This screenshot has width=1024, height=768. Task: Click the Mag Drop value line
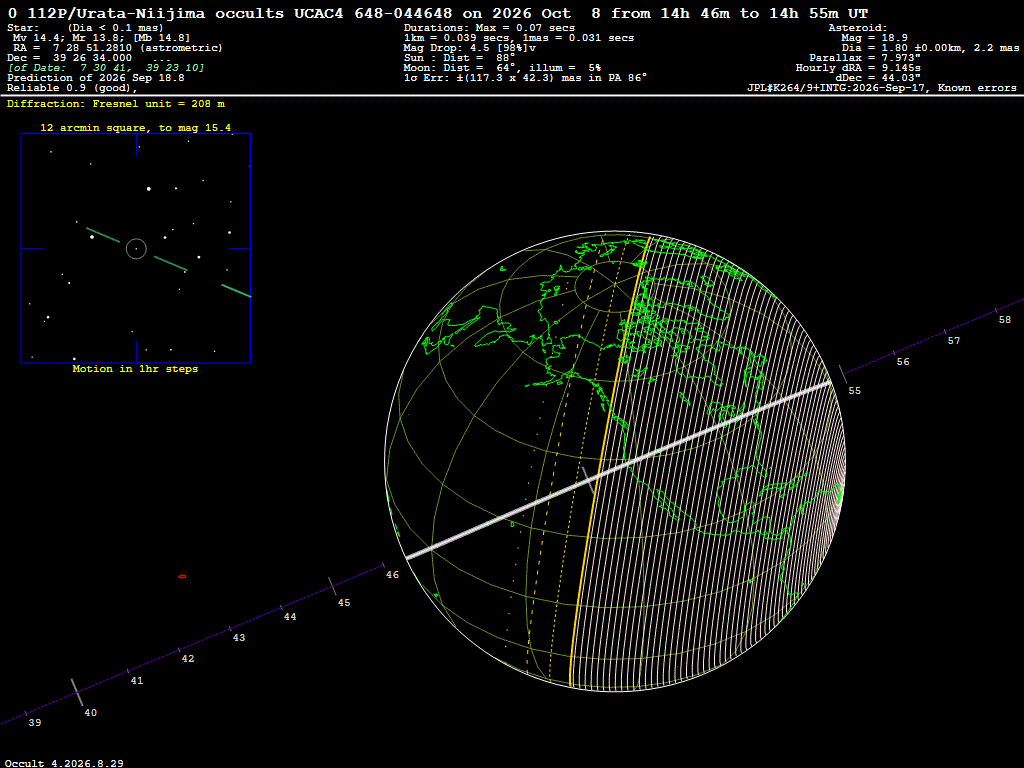click(x=470, y=48)
